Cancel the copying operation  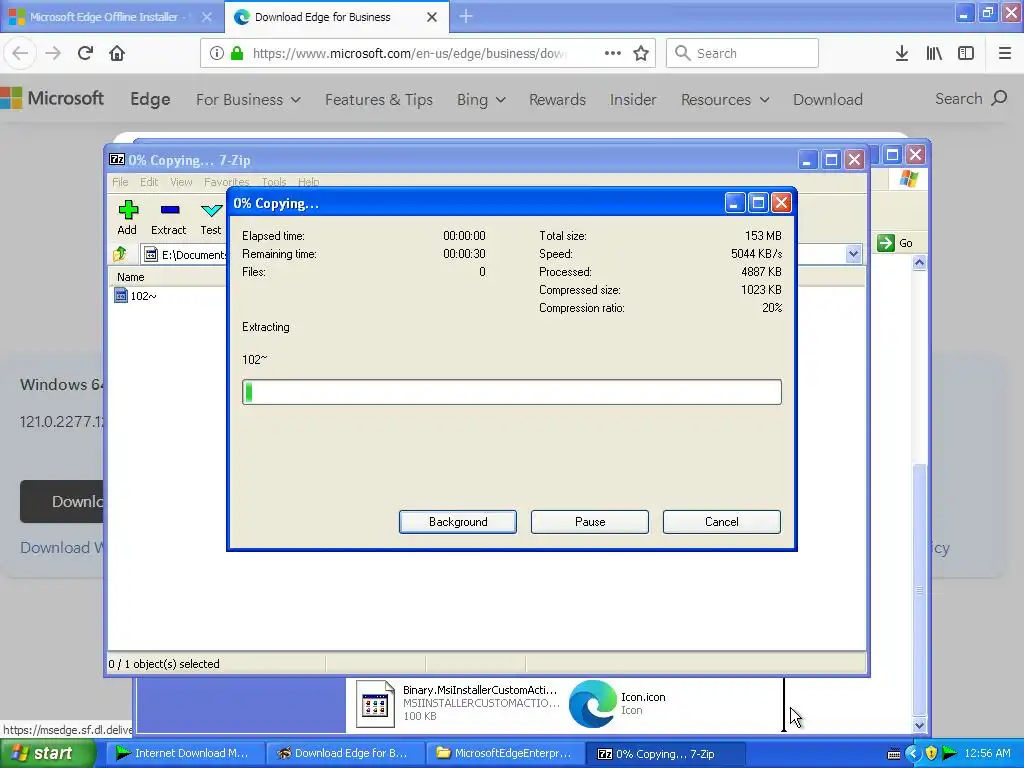(x=722, y=522)
